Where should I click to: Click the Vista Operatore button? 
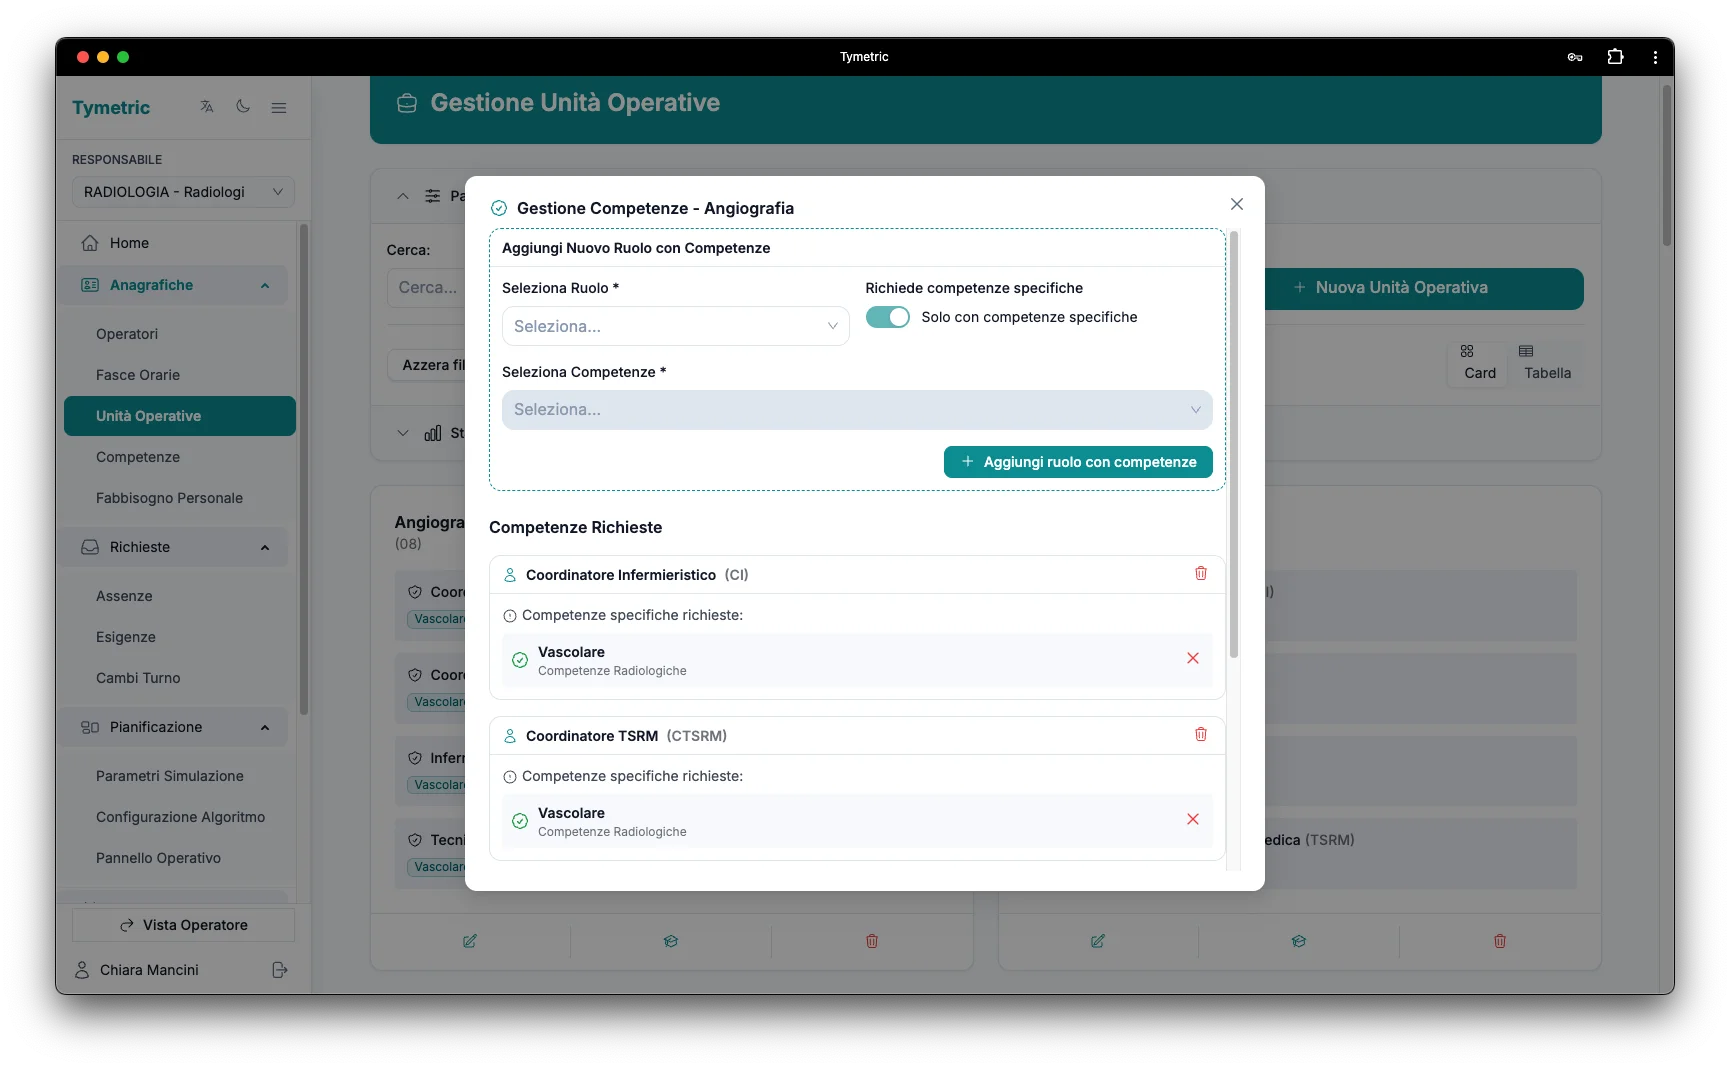pyautogui.click(x=183, y=925)
